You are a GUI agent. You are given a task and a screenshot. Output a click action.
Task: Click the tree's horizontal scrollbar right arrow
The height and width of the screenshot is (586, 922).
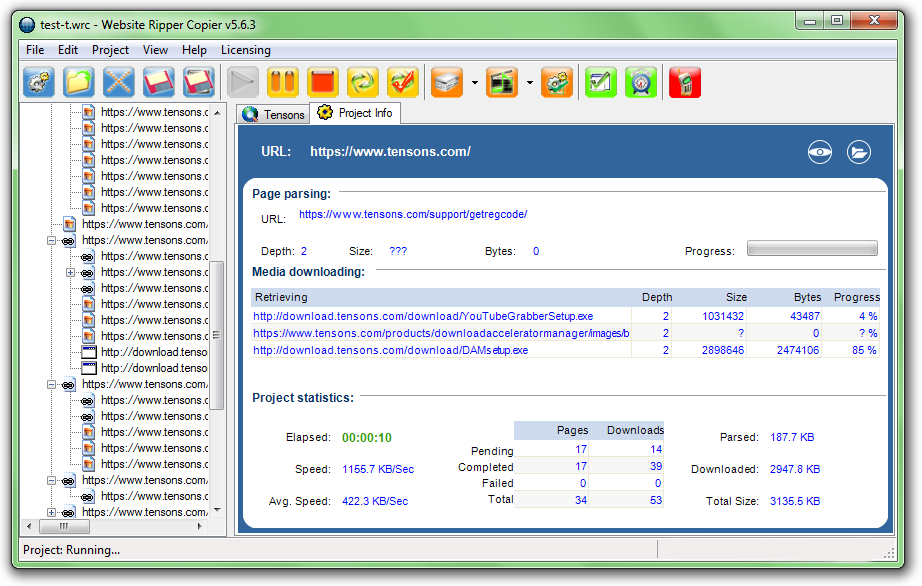(200, 526)
